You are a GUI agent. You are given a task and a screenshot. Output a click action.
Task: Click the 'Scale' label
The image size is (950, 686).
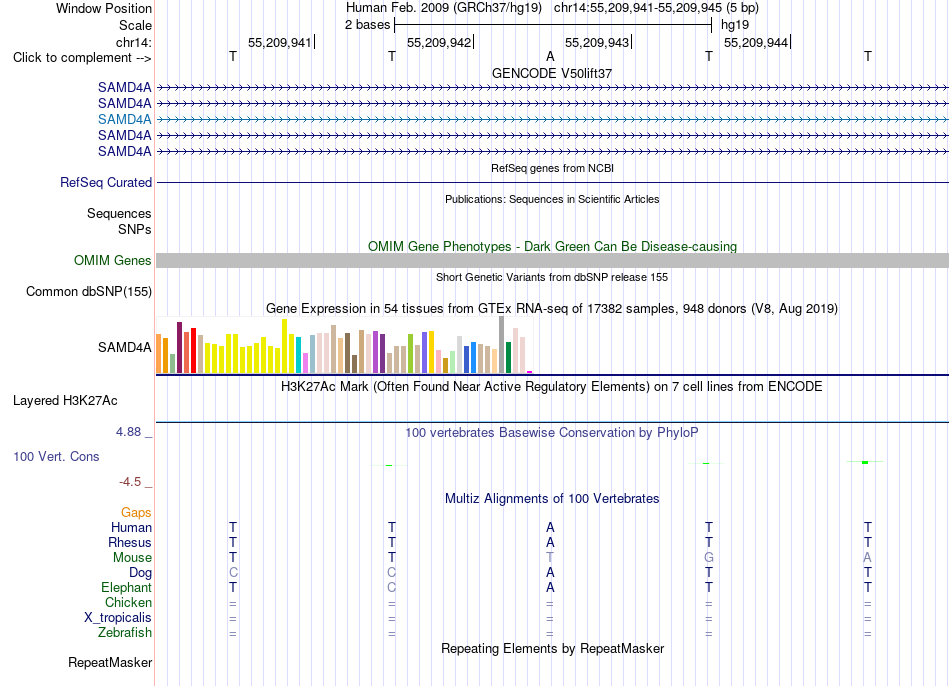click(135, 25)
